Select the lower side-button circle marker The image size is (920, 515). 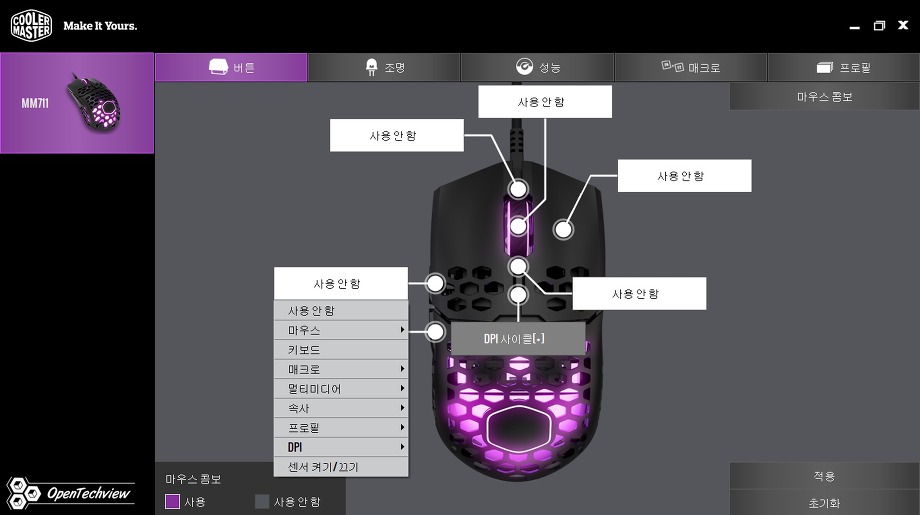pyautogui.click(x=435, y=332)
